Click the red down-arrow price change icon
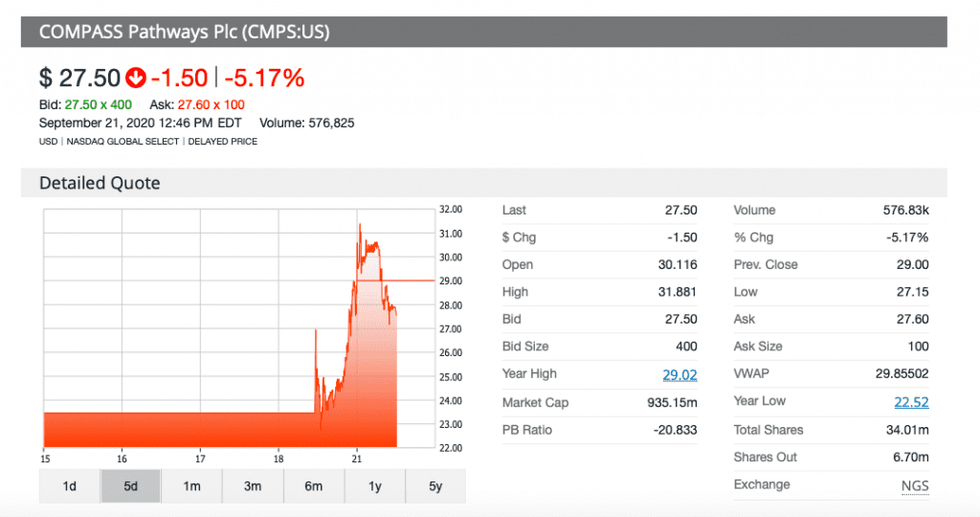Image resolution: width=980 pixels, height=517 pixels. [x=136, y=78]
